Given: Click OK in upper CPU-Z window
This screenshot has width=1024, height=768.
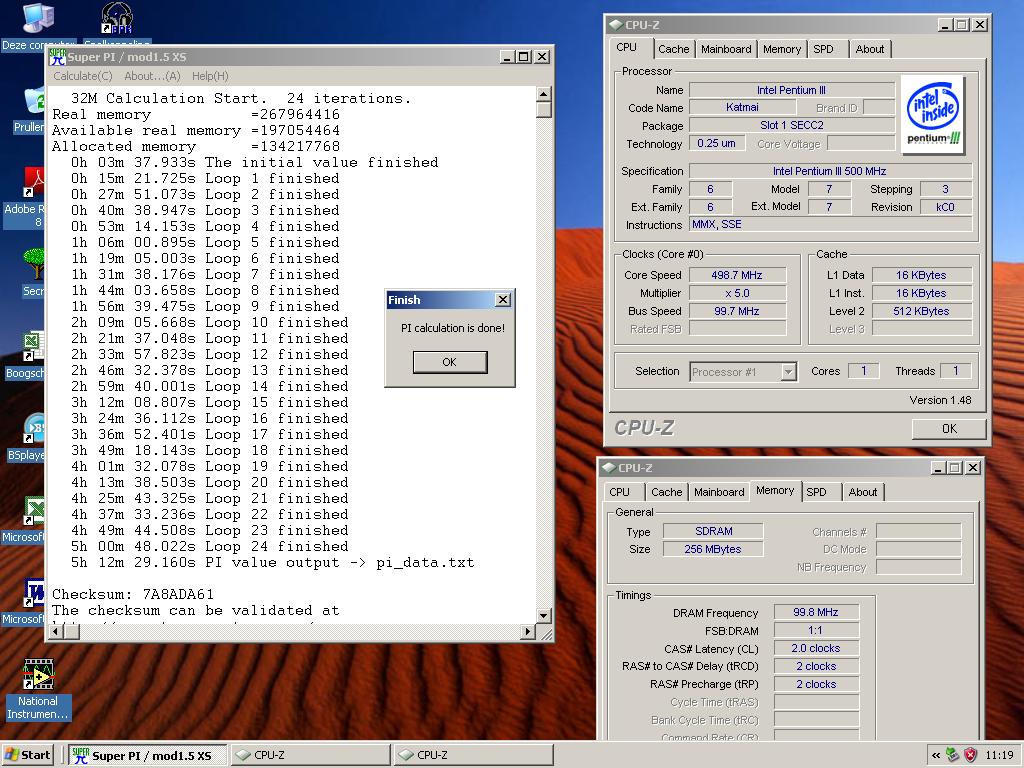Looking at the screenshot, I should [x=949, y=429].
